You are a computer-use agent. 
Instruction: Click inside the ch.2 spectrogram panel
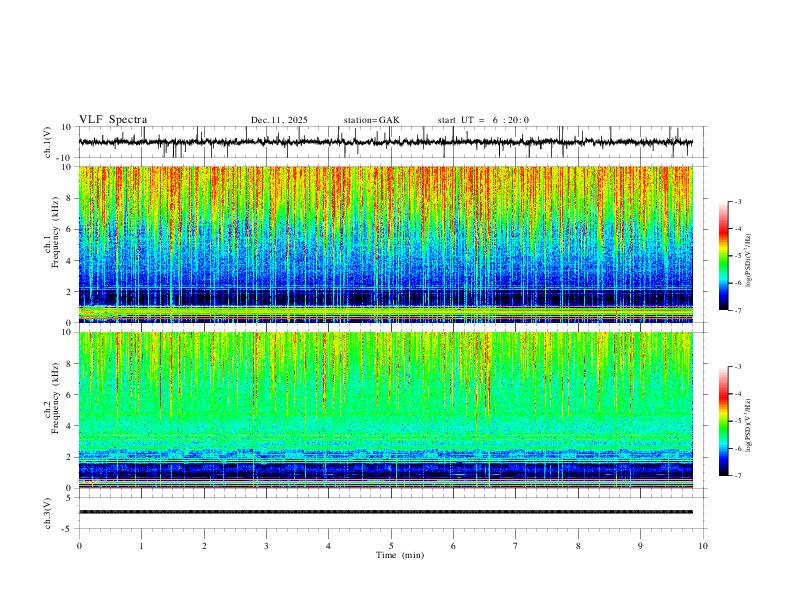pyautogui.click(x=385, y=410)
